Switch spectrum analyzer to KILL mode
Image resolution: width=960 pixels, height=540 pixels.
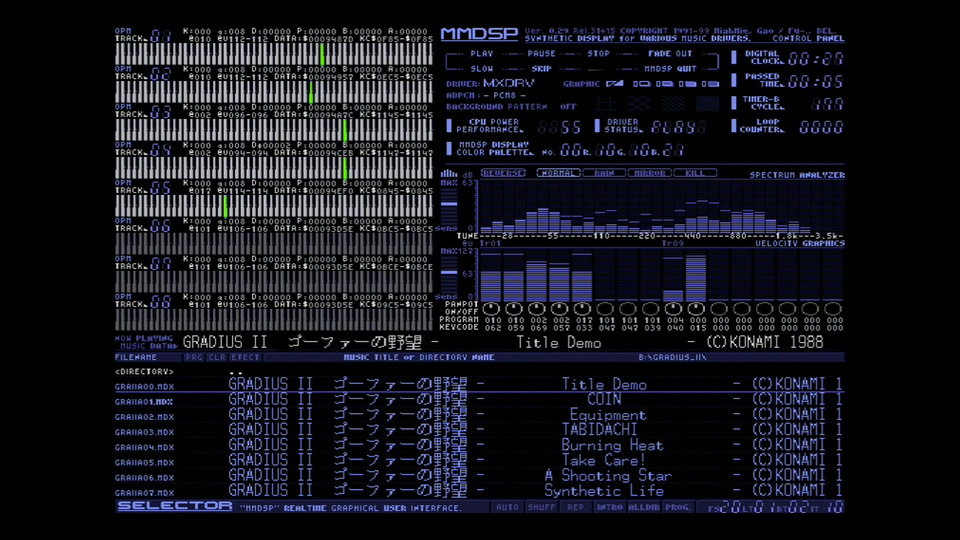pos(695,173)
